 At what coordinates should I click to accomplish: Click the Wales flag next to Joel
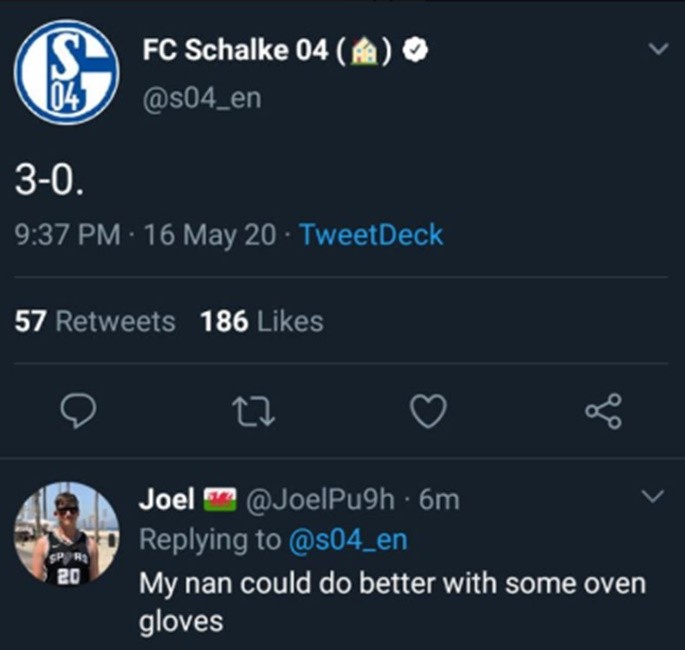coord(217,499)
